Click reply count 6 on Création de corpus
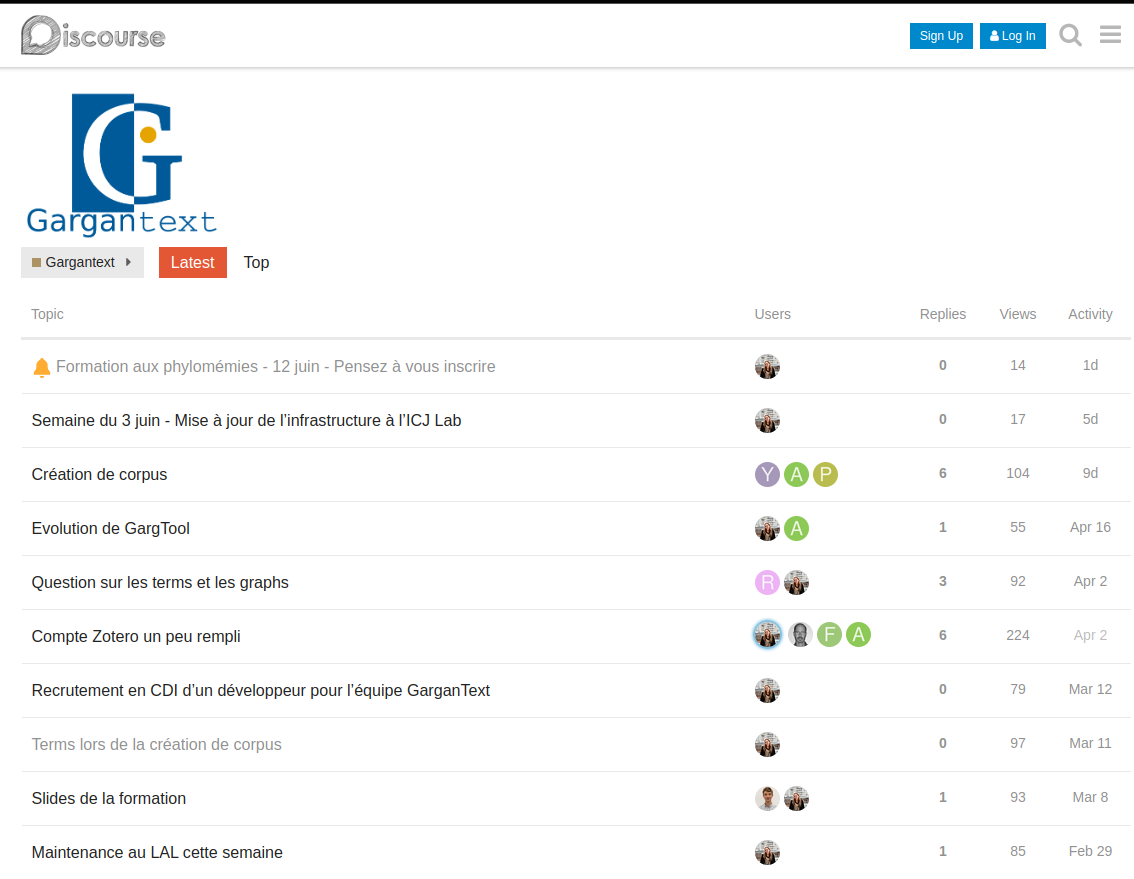The height and width of the screenshot is (879, 1134). point(942,473)
